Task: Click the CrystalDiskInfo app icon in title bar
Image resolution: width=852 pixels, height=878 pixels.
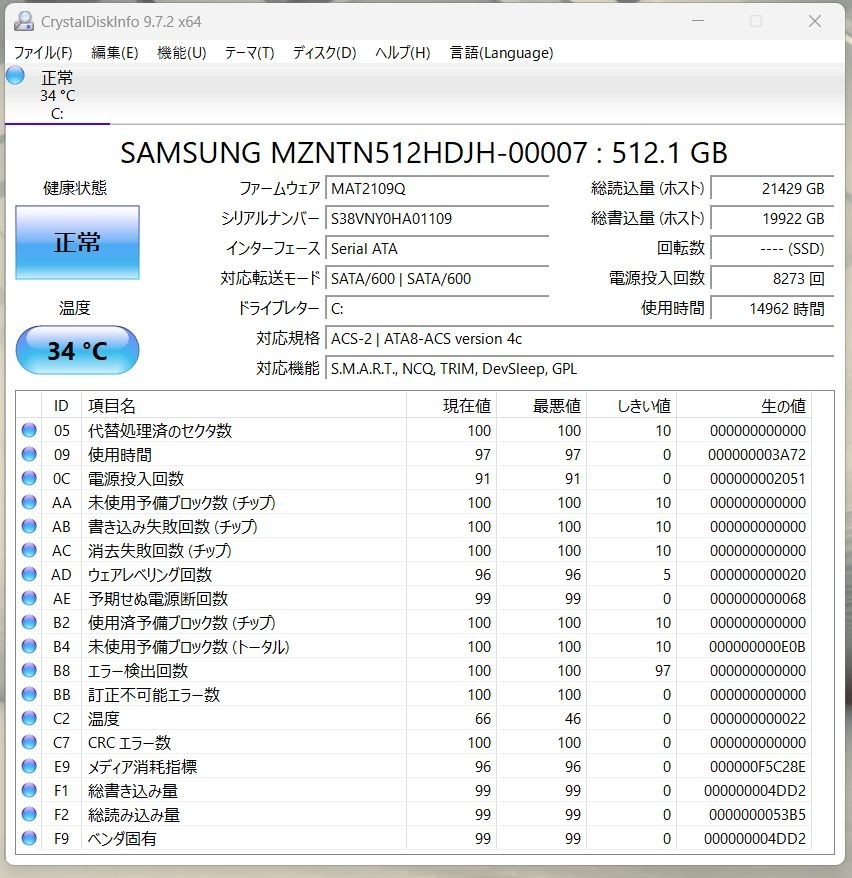Action: pos(24,21)
